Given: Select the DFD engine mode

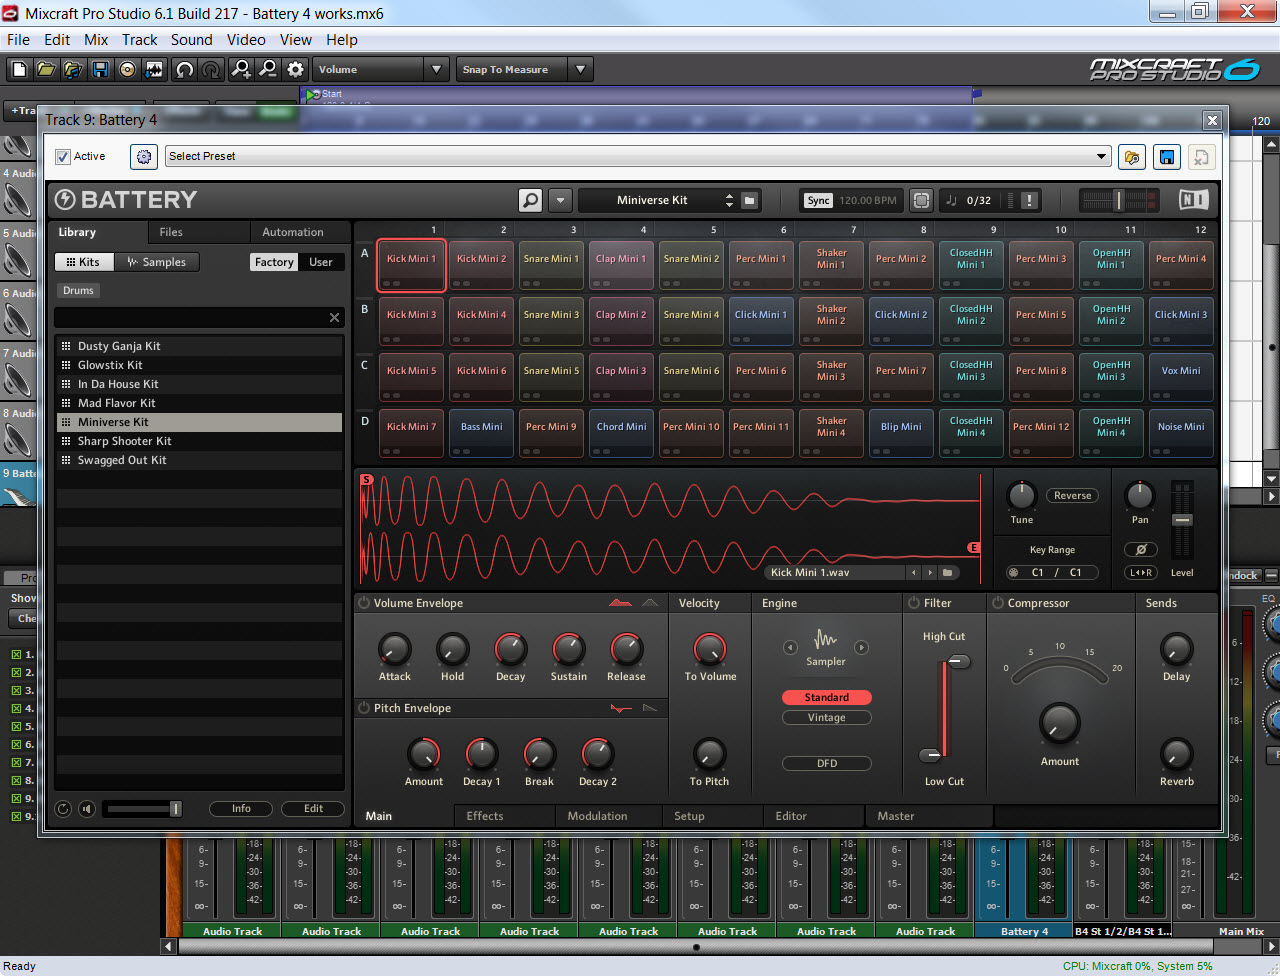Looking at the screenshot, I should tap(826, 764).
